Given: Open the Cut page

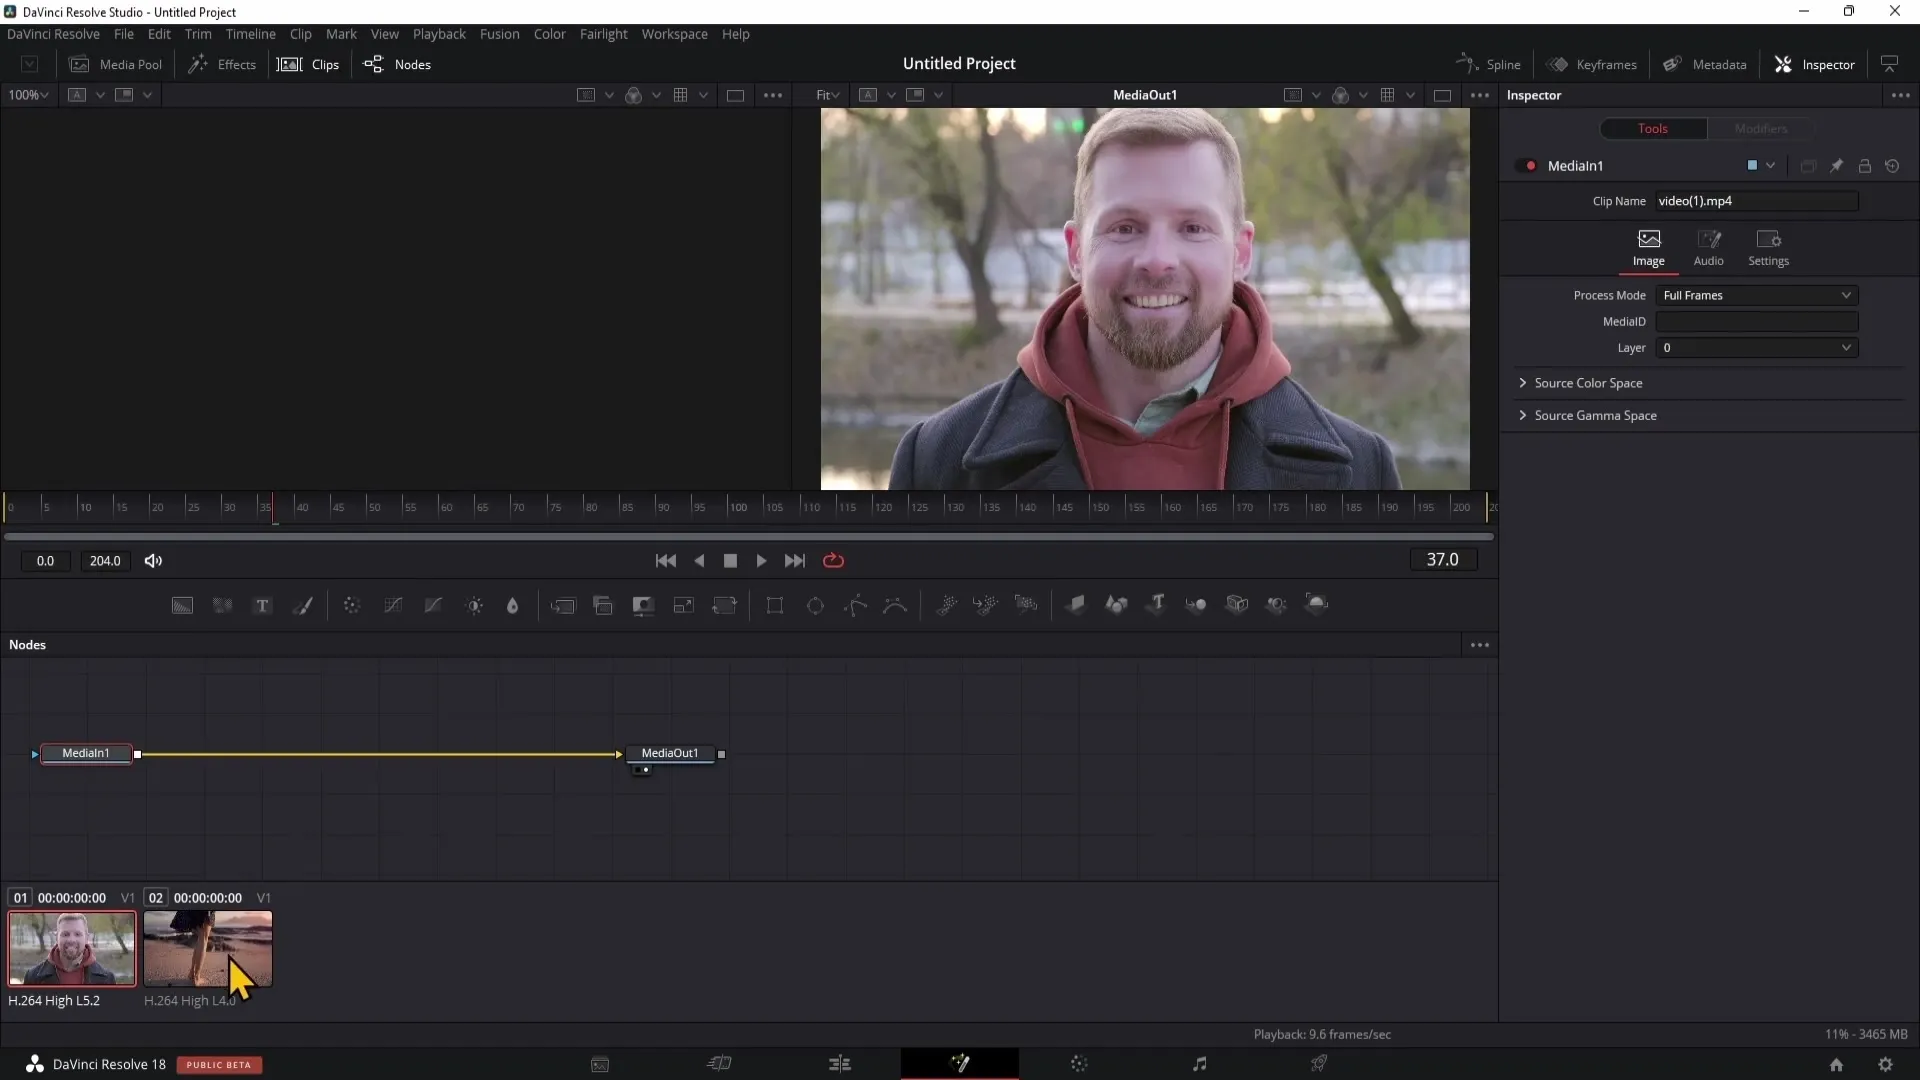Looking at the screenshot, I should (x=719, y=1064).
